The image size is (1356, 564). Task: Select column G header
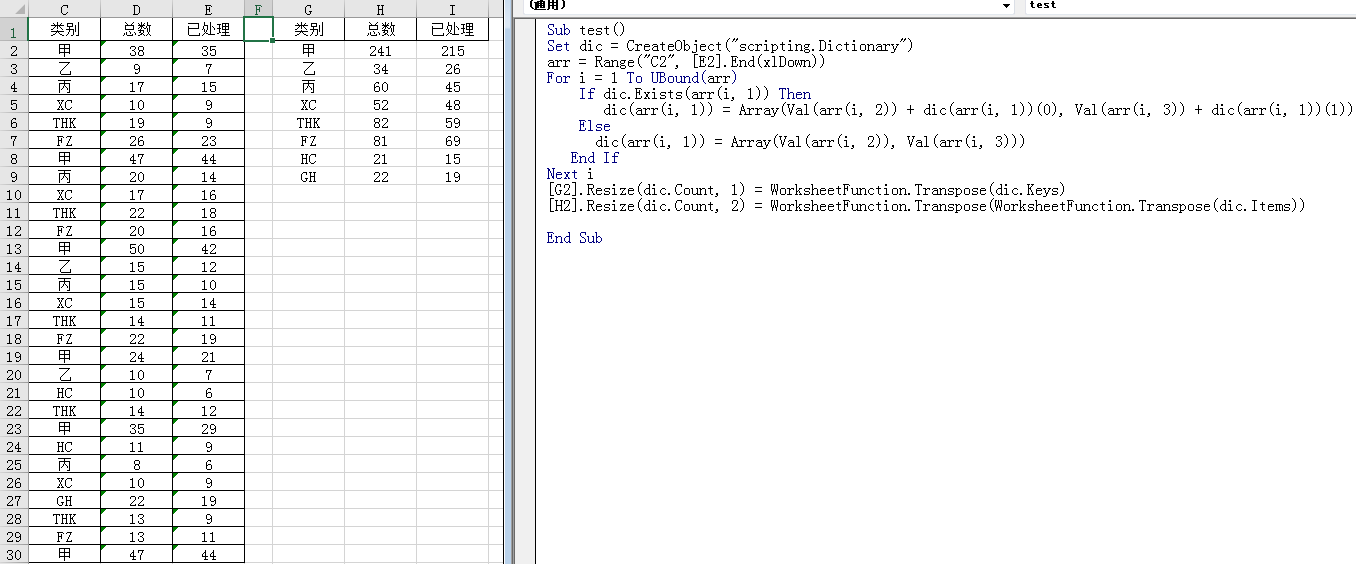pyautogui.click(x=309, y=9)
